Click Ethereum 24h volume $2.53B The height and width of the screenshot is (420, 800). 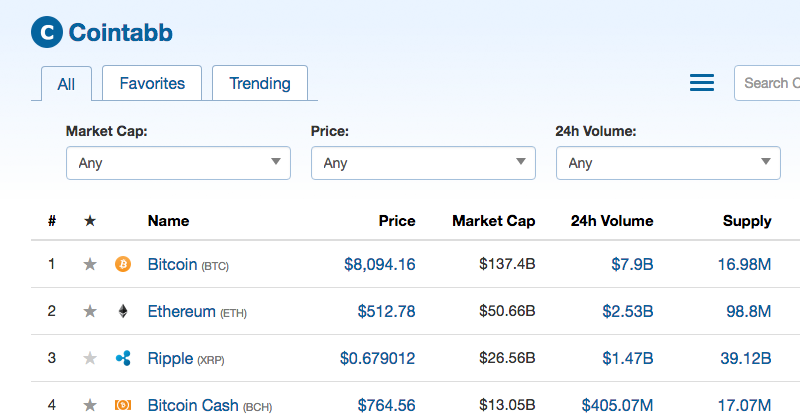click(x=628, y=311)
